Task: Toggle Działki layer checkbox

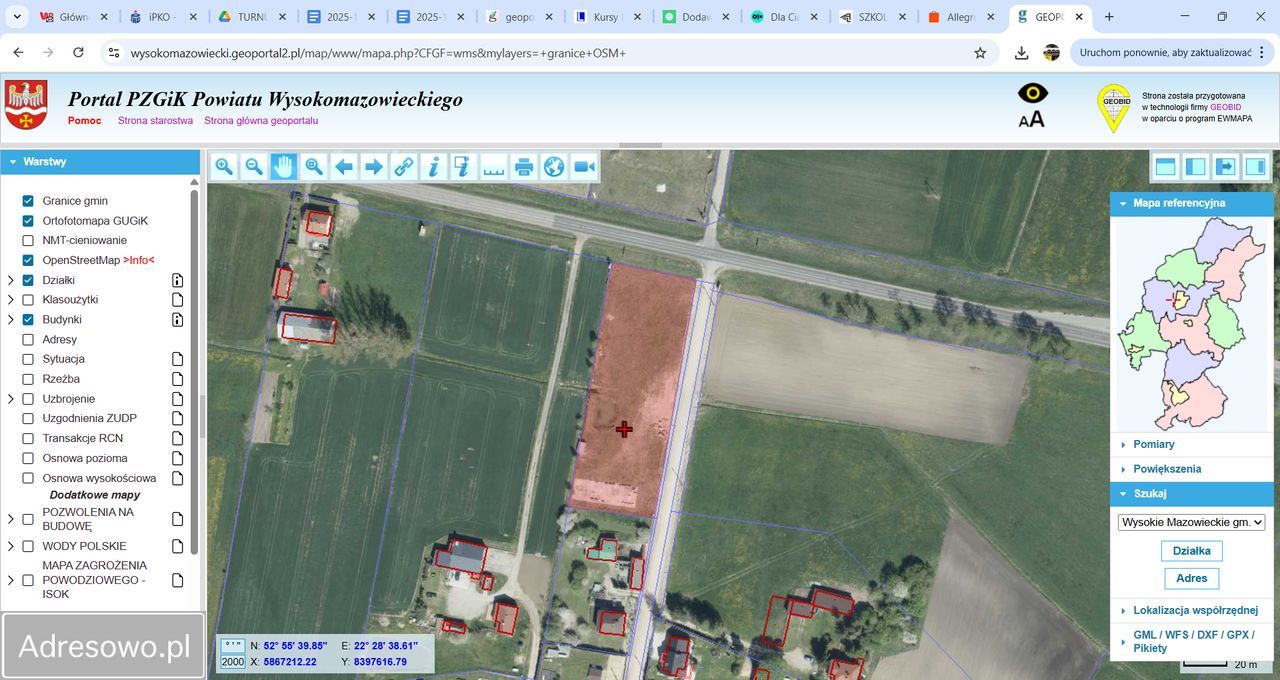Action: coord(28,280)
